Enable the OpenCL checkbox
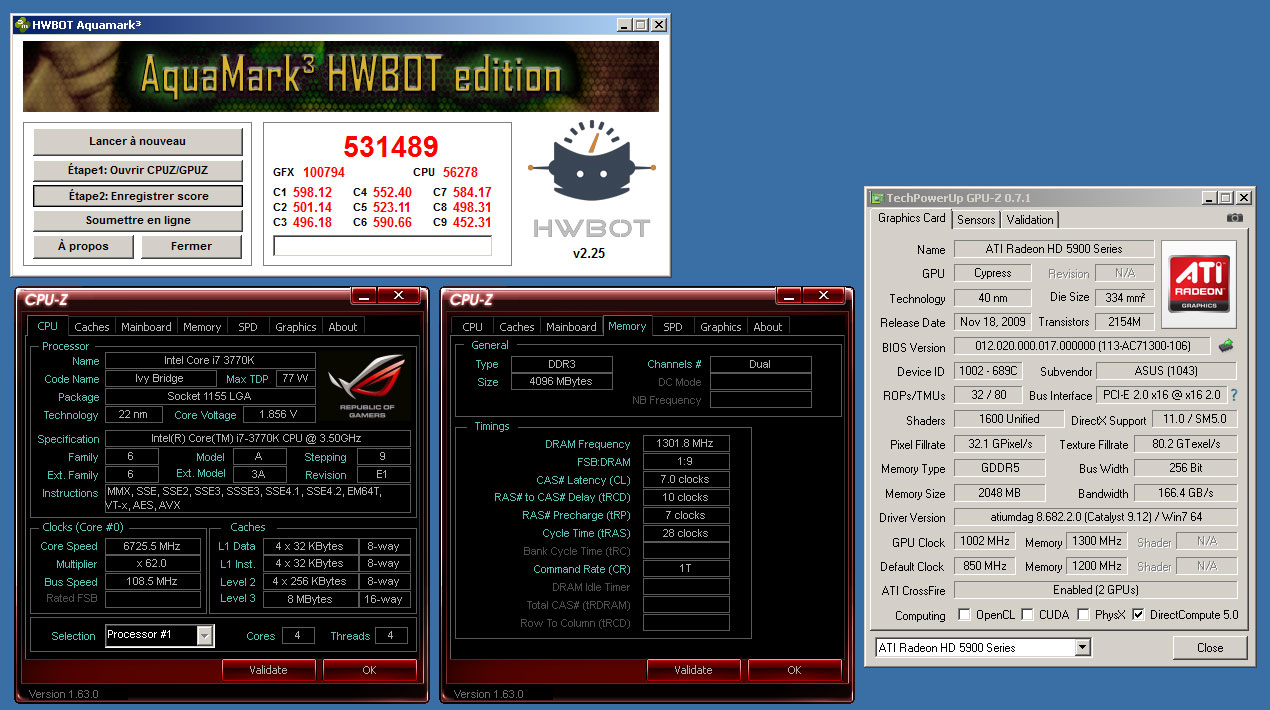This screenshot has height=710, width=1270. [964, 614]
